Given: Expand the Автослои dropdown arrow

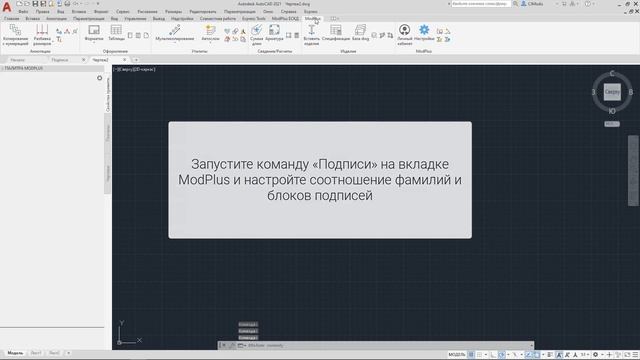Looking at the screenshot, I should click(210, 42).
